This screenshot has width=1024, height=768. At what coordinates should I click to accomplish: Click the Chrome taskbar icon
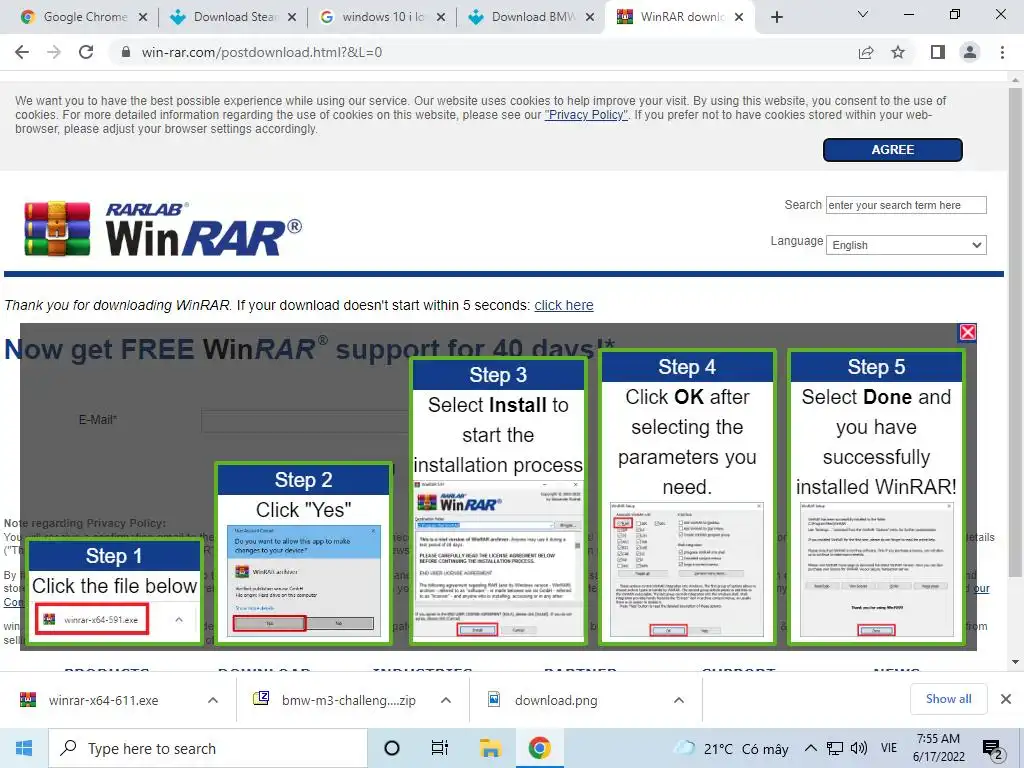click(x=539, y=748)
